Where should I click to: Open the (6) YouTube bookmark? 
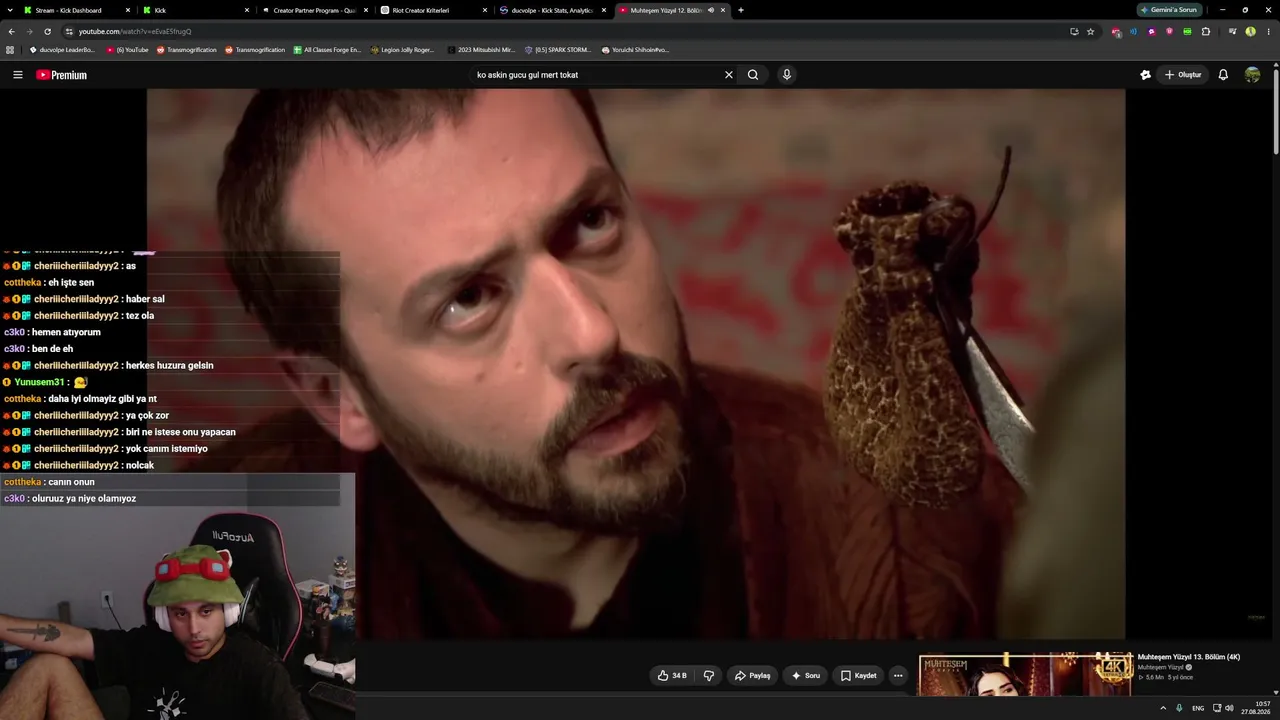(126, 49)
